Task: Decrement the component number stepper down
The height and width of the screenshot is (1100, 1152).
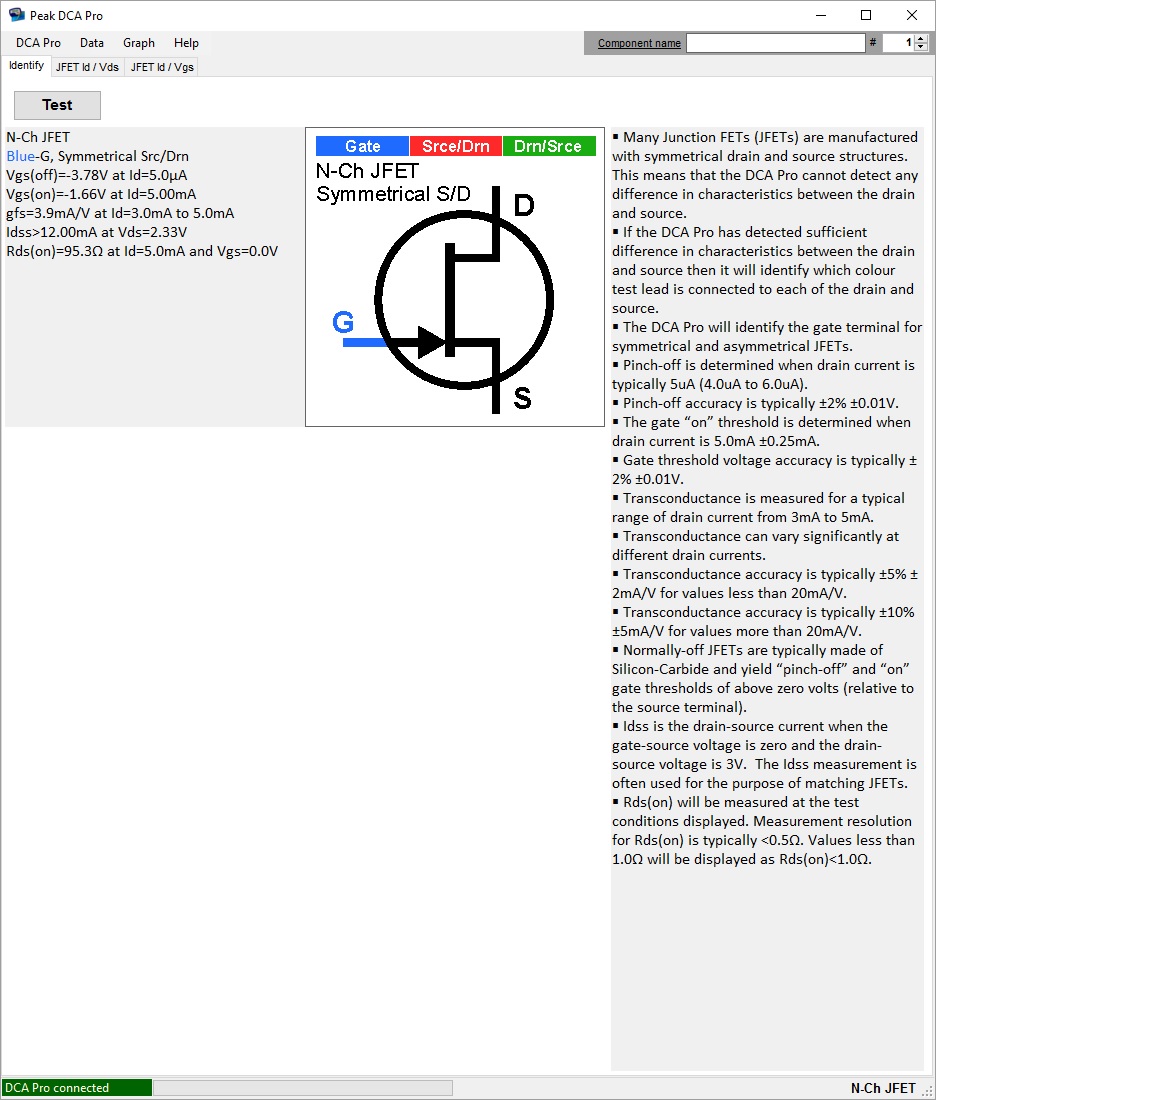Action: click(921, 47)
